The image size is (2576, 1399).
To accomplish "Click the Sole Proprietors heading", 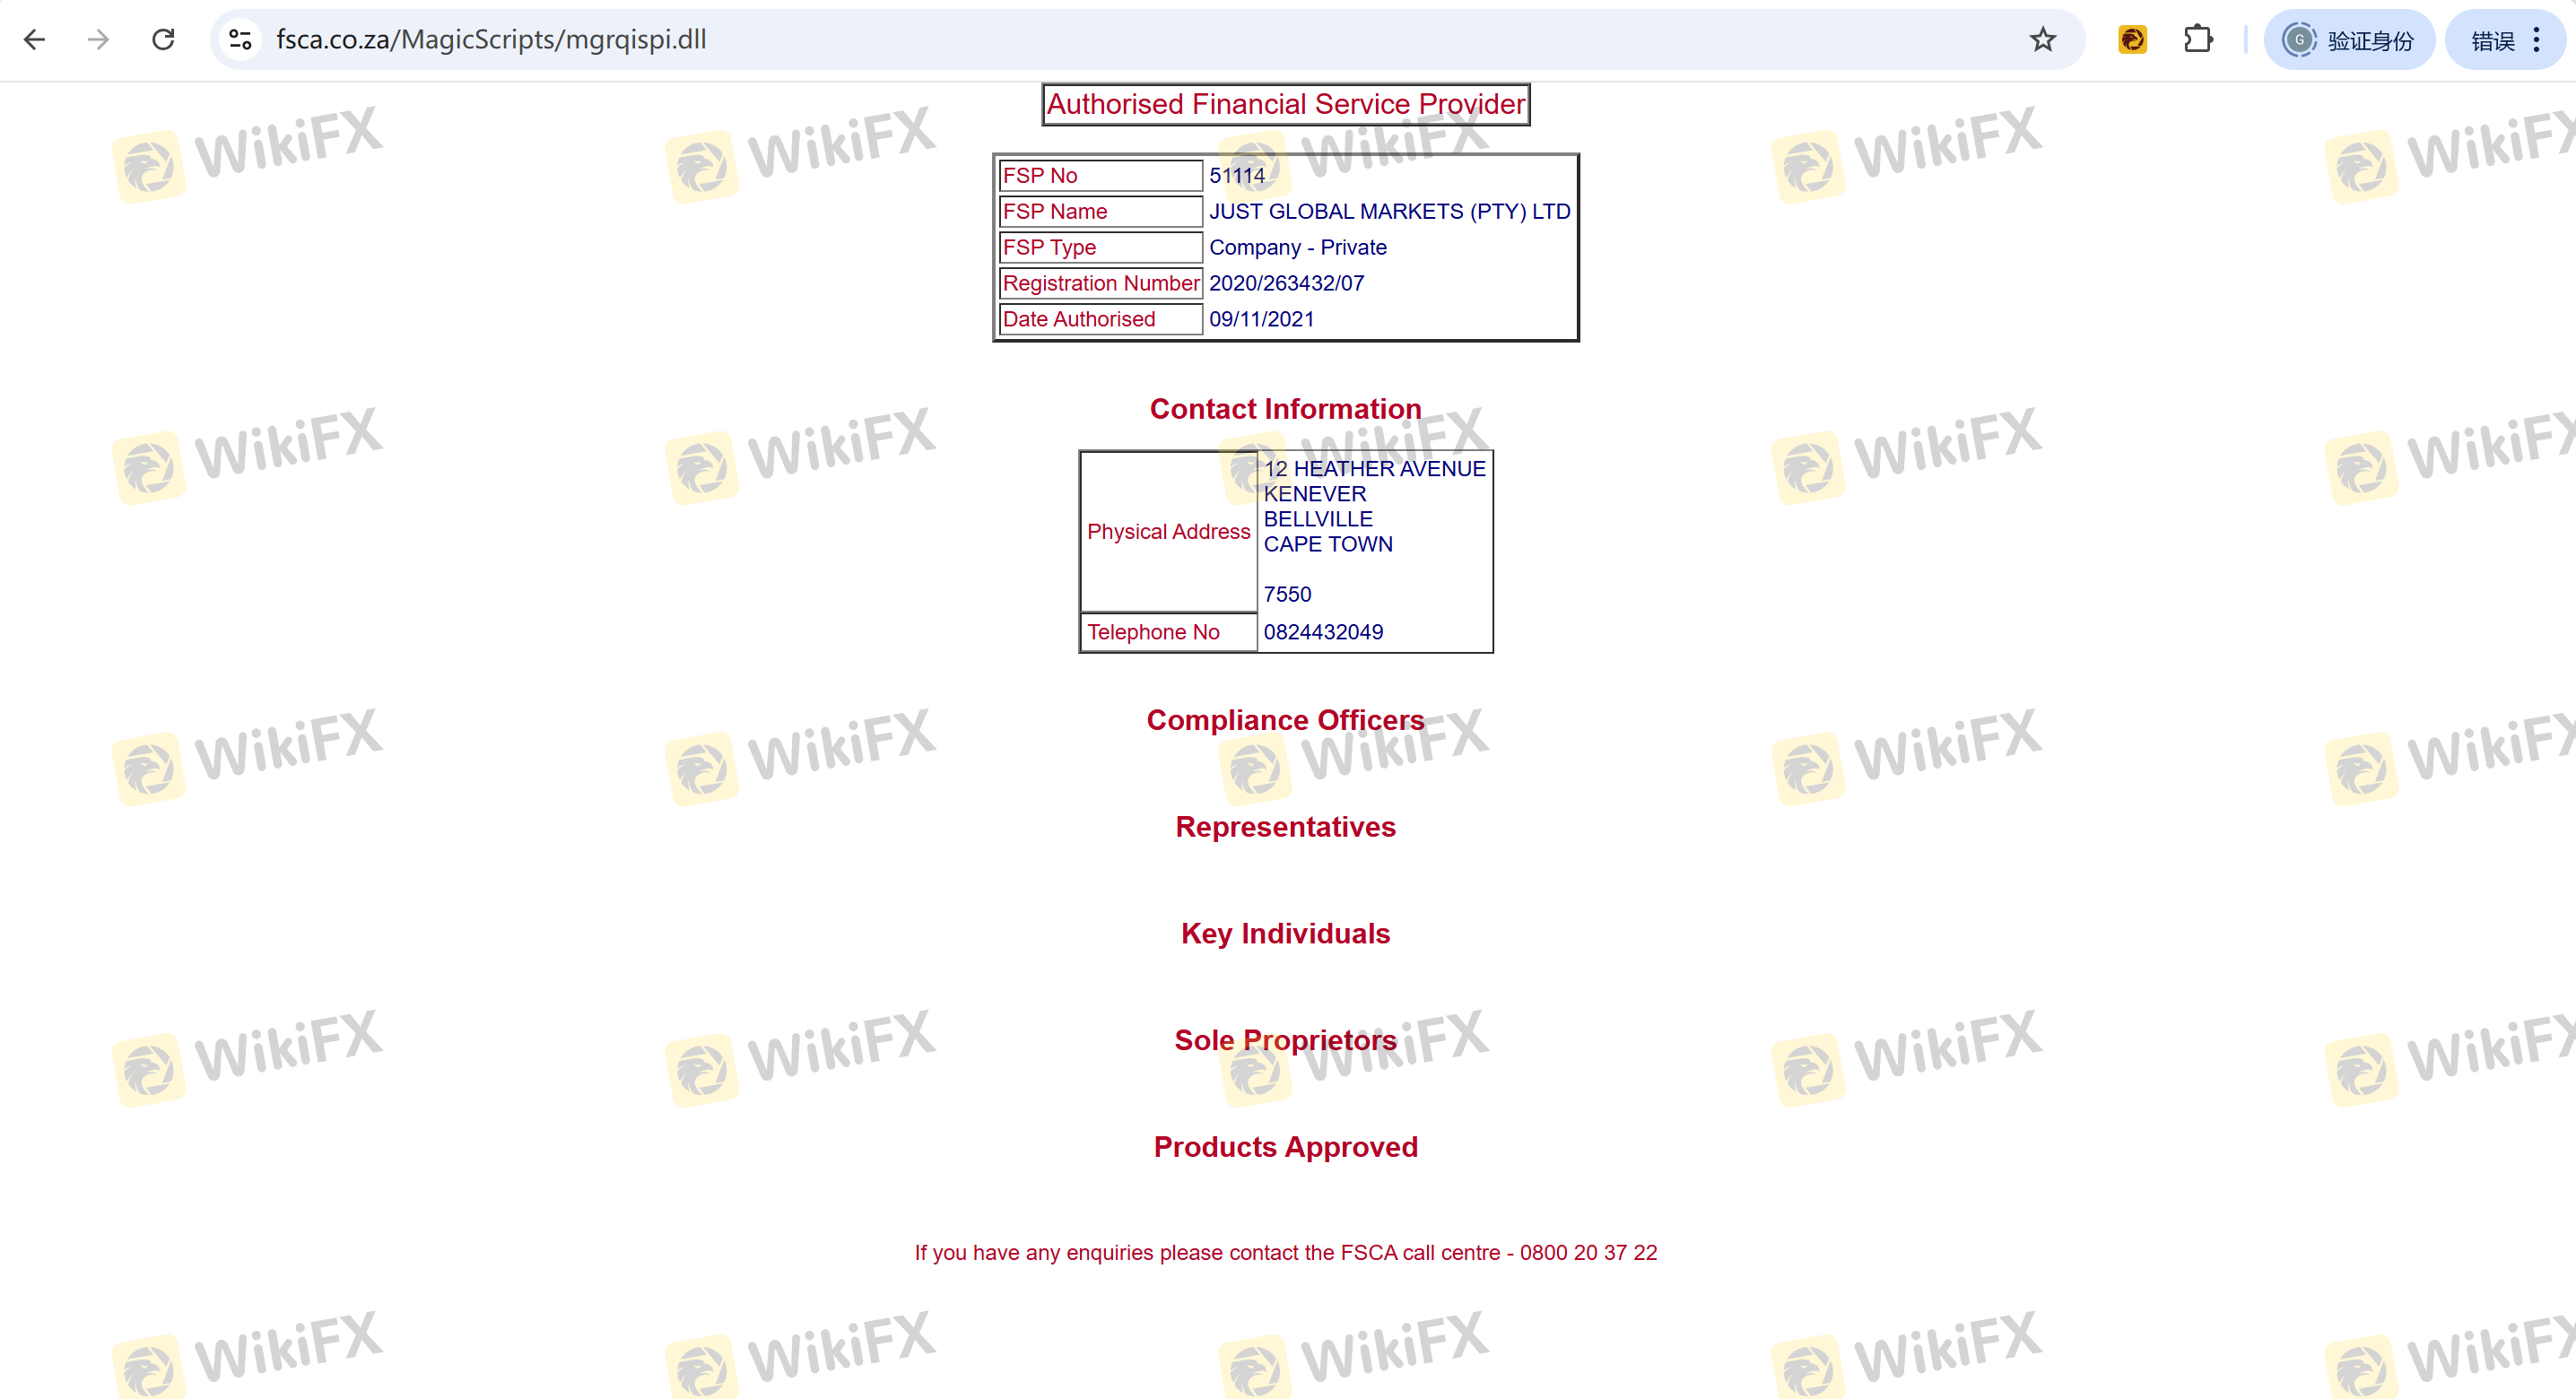I will pyautogui.click(x=1285, y=1040).
